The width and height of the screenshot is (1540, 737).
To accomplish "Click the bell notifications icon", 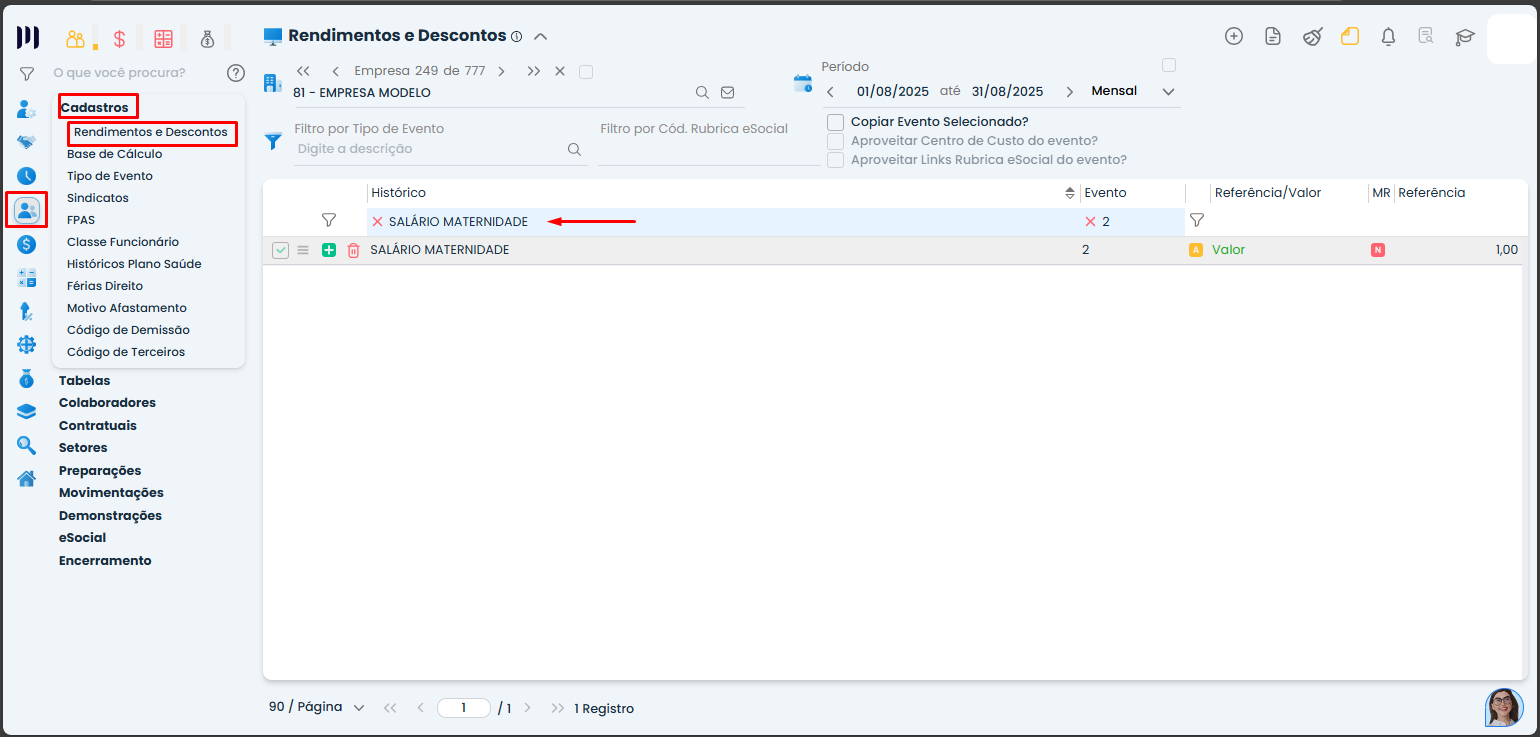I will (1388, 37).
